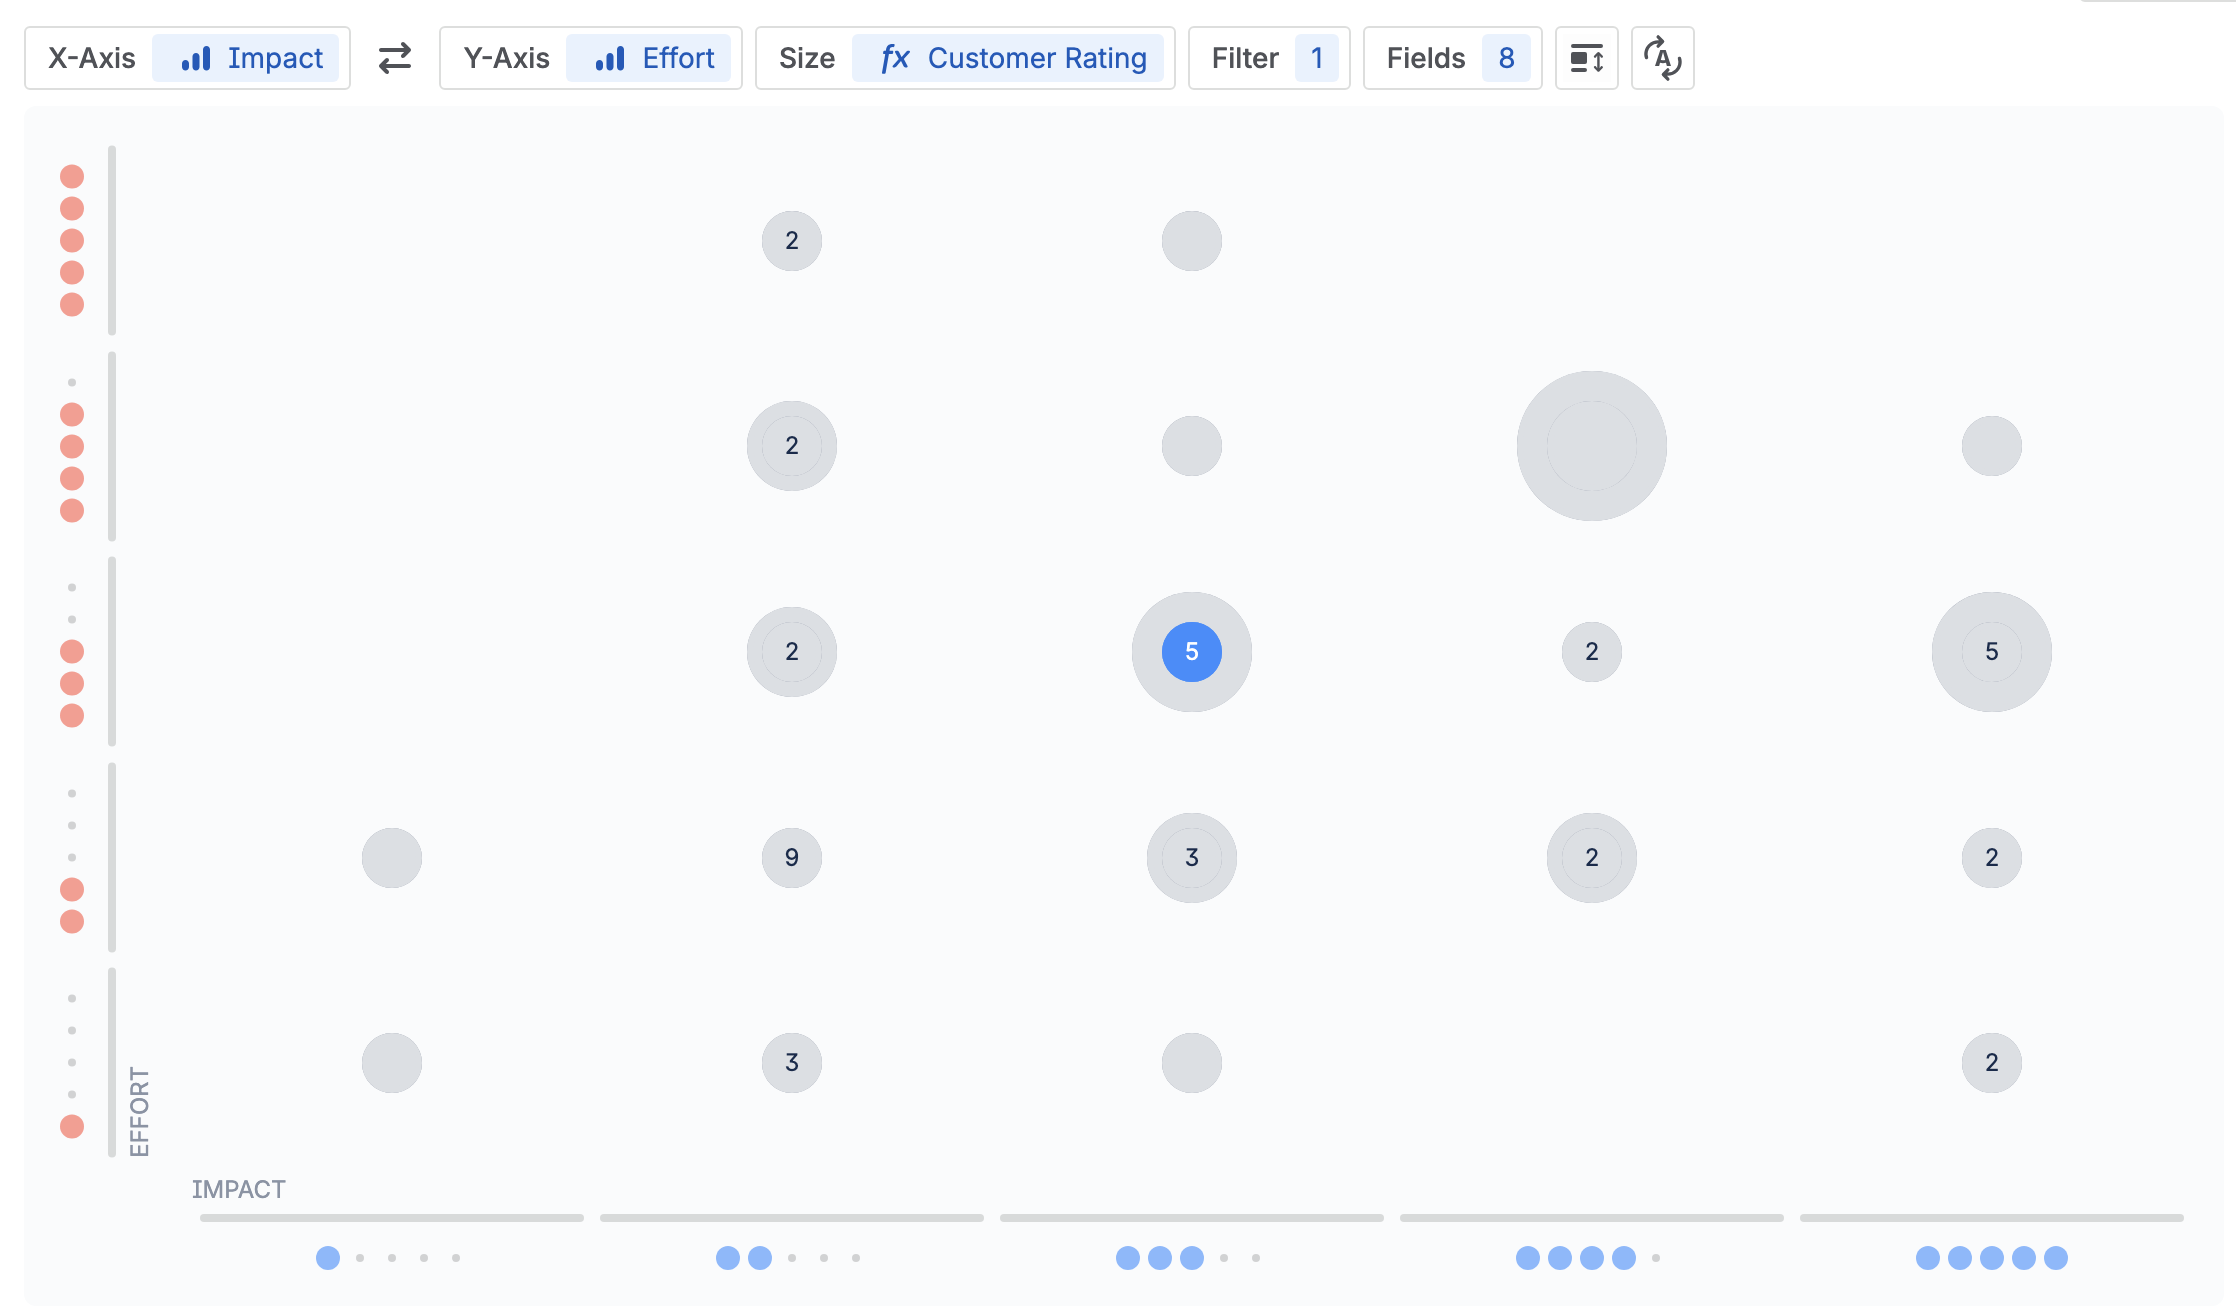Screen dimensions: 2236x1308
Task: Click the auto-update refresh icon
Action: 1663,58
